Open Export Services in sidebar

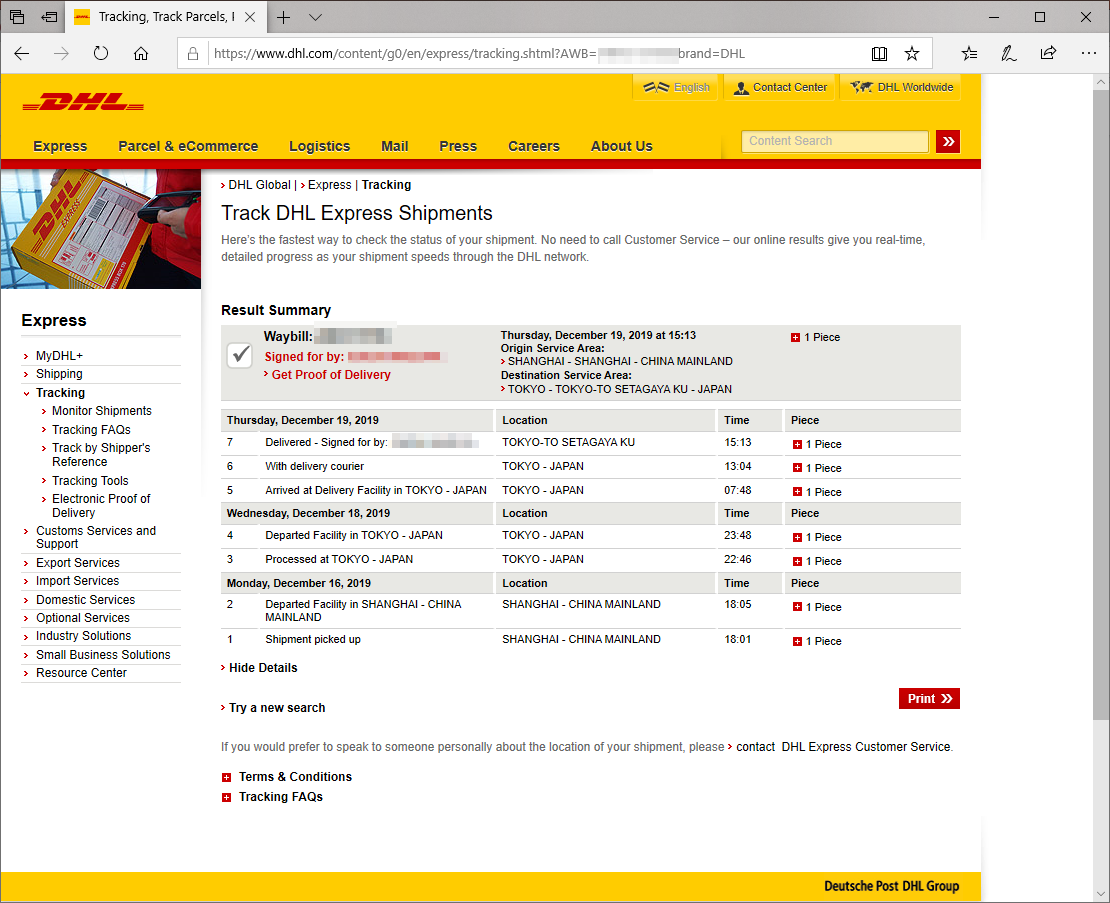point(78,563)
